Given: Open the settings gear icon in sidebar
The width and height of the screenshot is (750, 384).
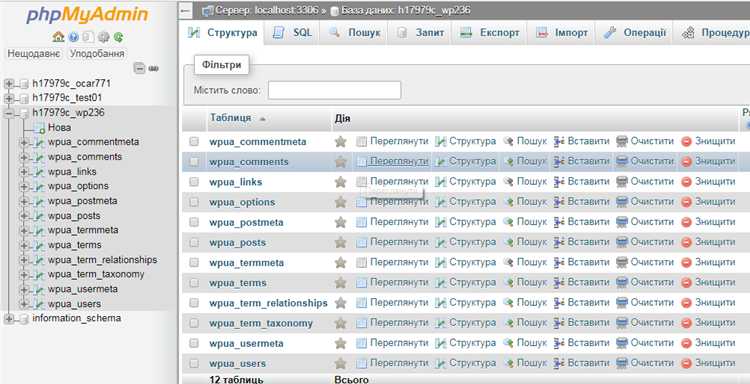Looking at the screenshot, I should click(x=103, y=37).
